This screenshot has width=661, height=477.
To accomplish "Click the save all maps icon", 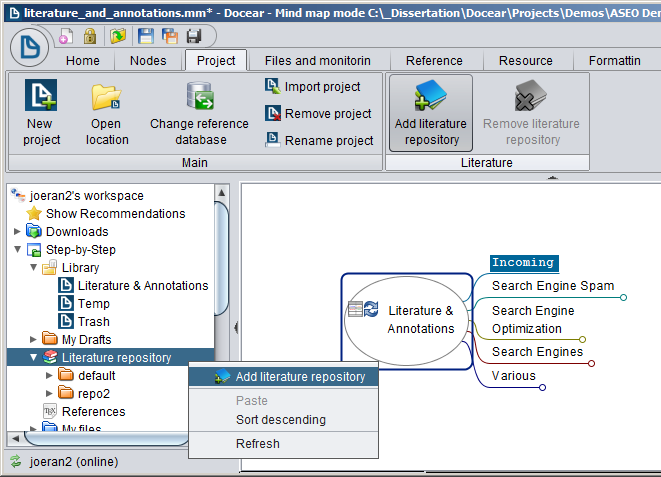I will [170, 36].
